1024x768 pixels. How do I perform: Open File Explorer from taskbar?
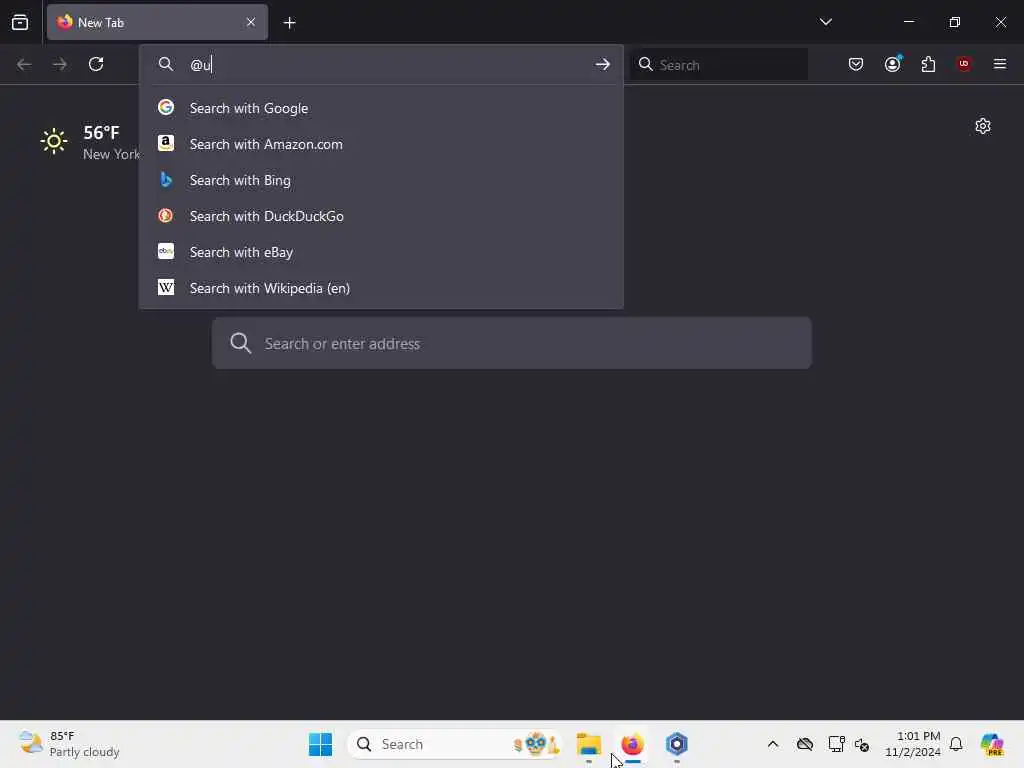click(588, 744)
